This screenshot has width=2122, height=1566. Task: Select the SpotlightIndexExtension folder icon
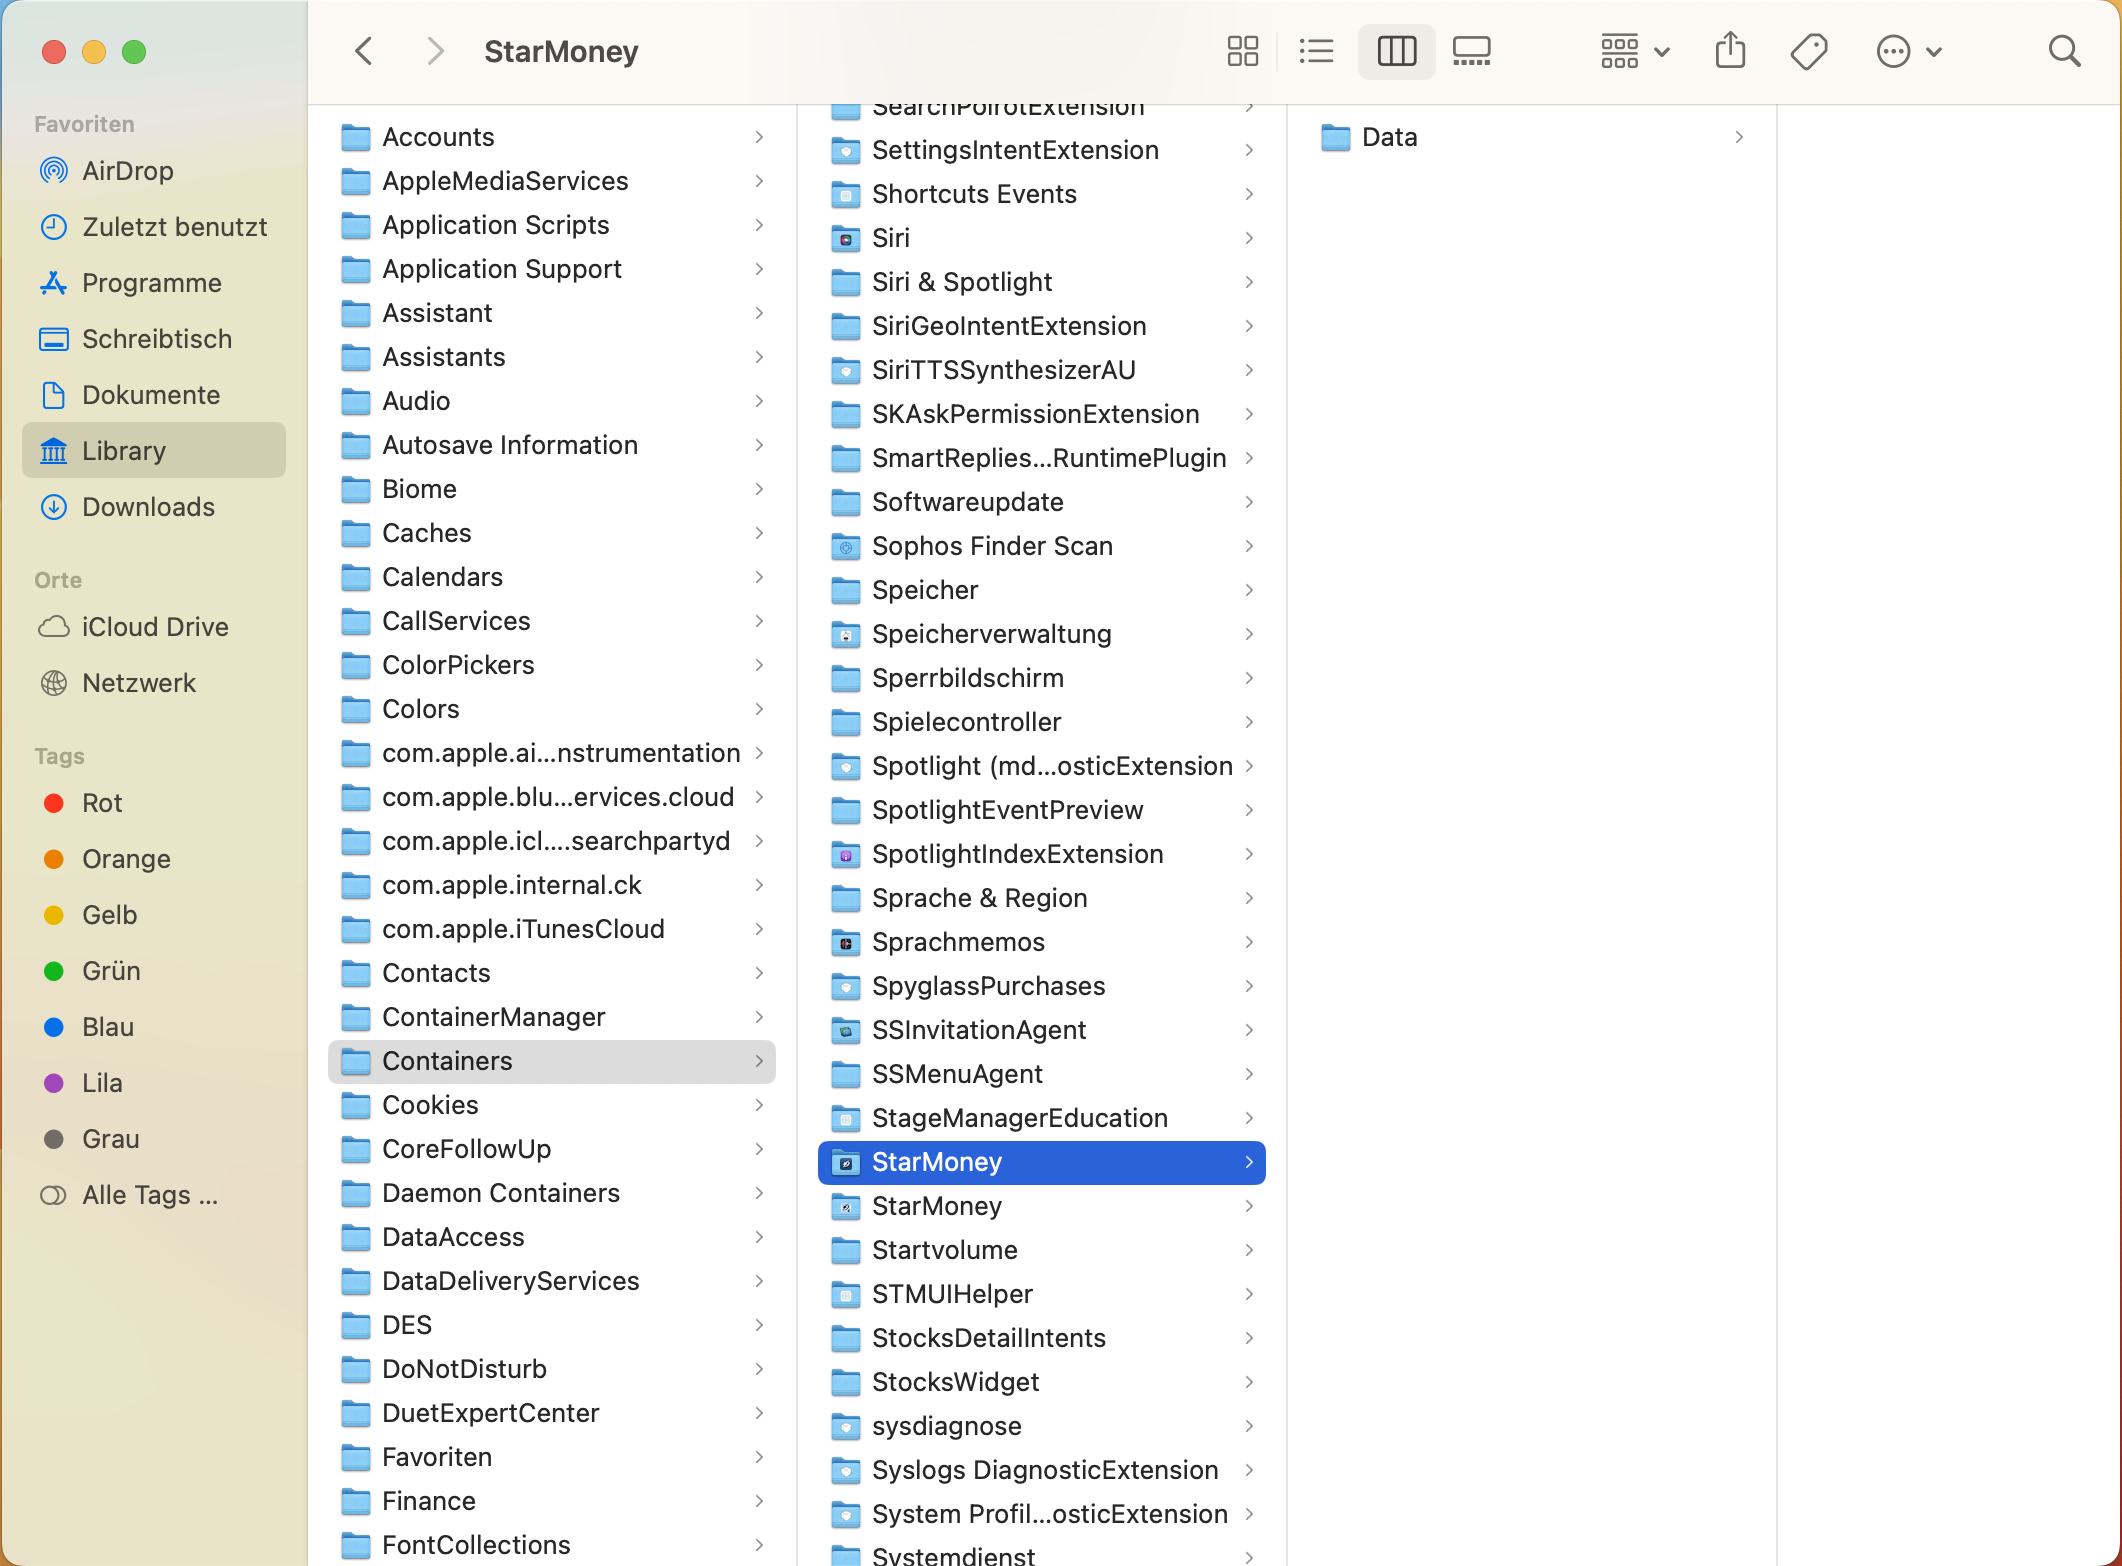846,854
